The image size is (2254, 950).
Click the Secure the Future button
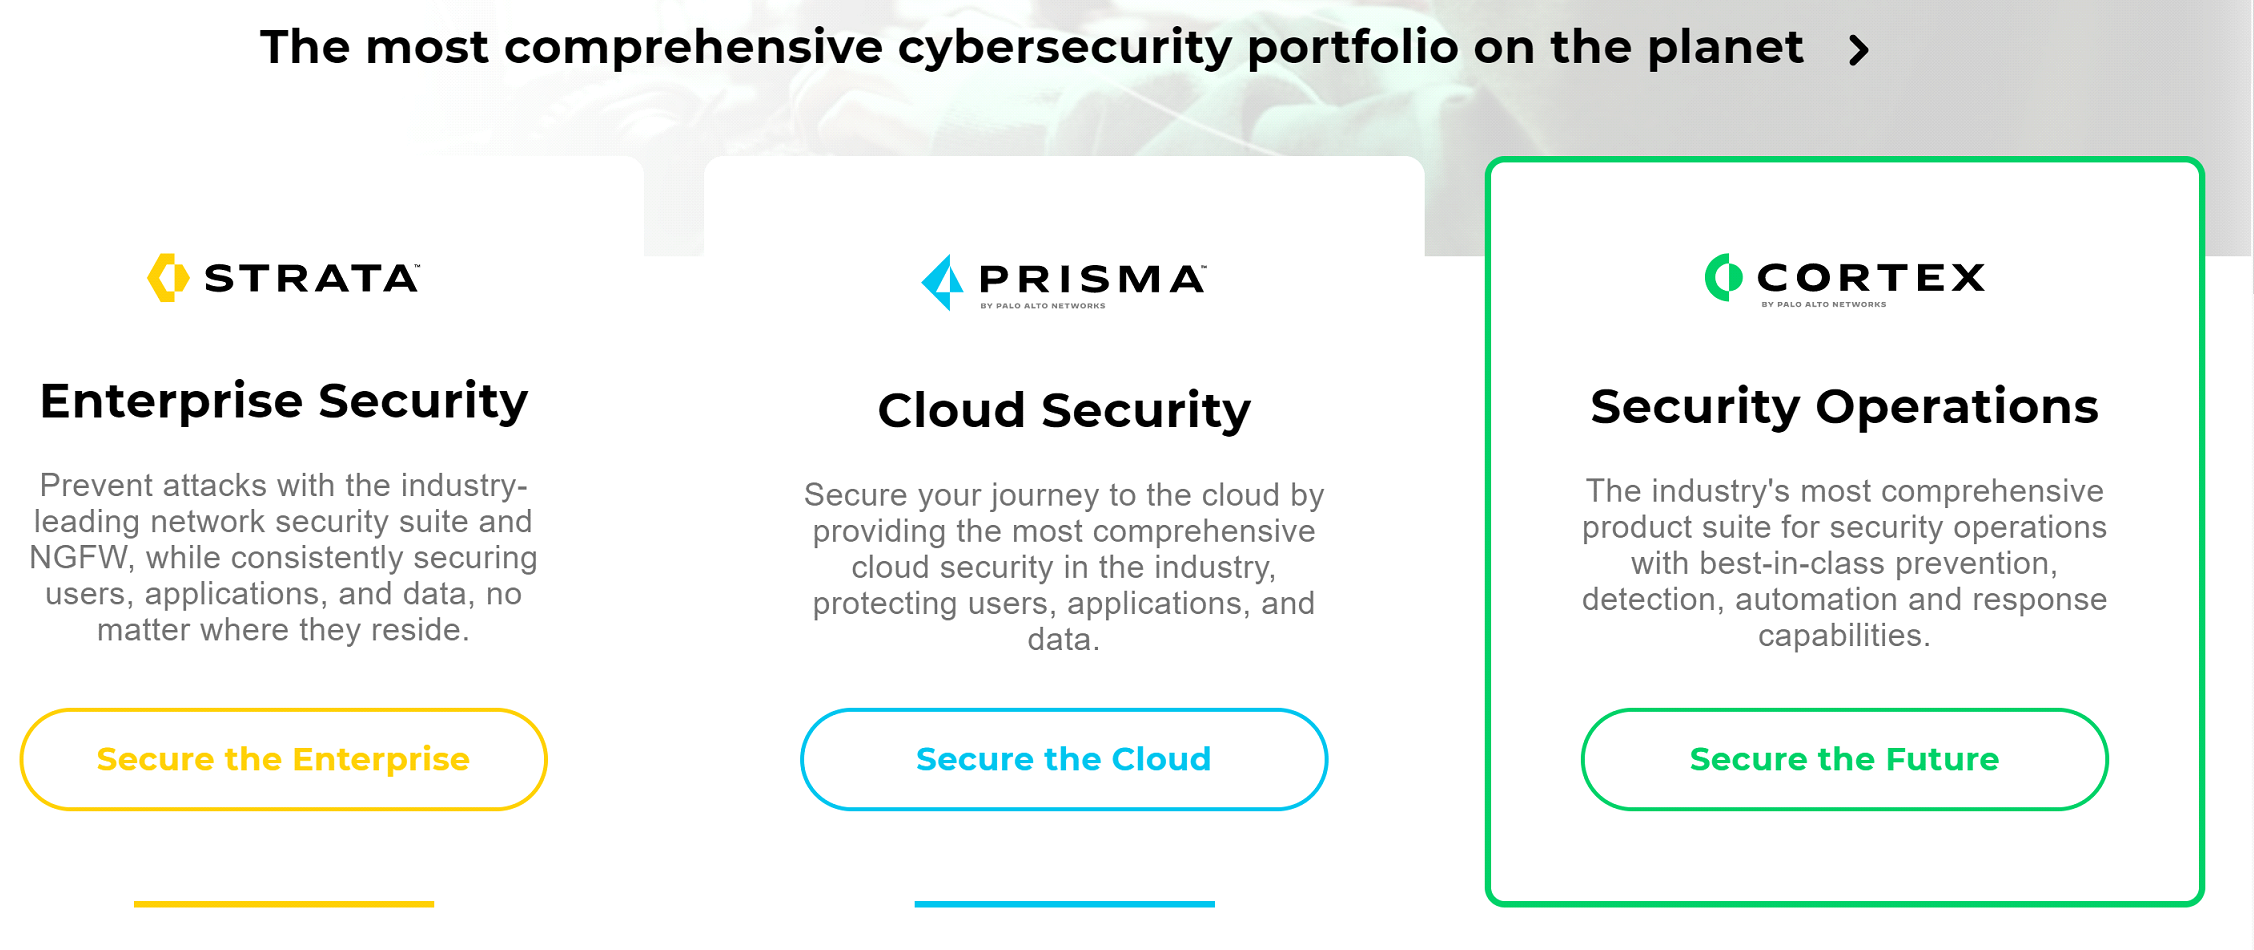click(1844, 759)
